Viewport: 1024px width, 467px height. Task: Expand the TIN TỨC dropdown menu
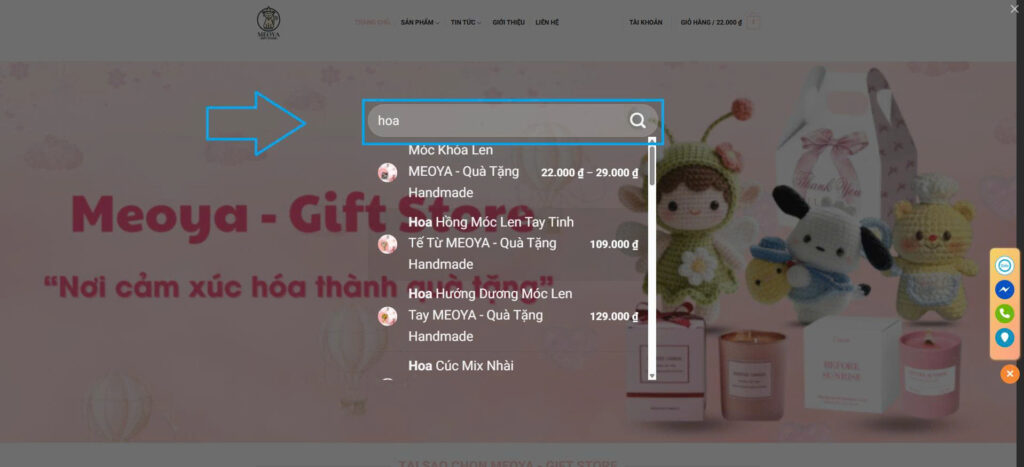click(x=466, y=22)
